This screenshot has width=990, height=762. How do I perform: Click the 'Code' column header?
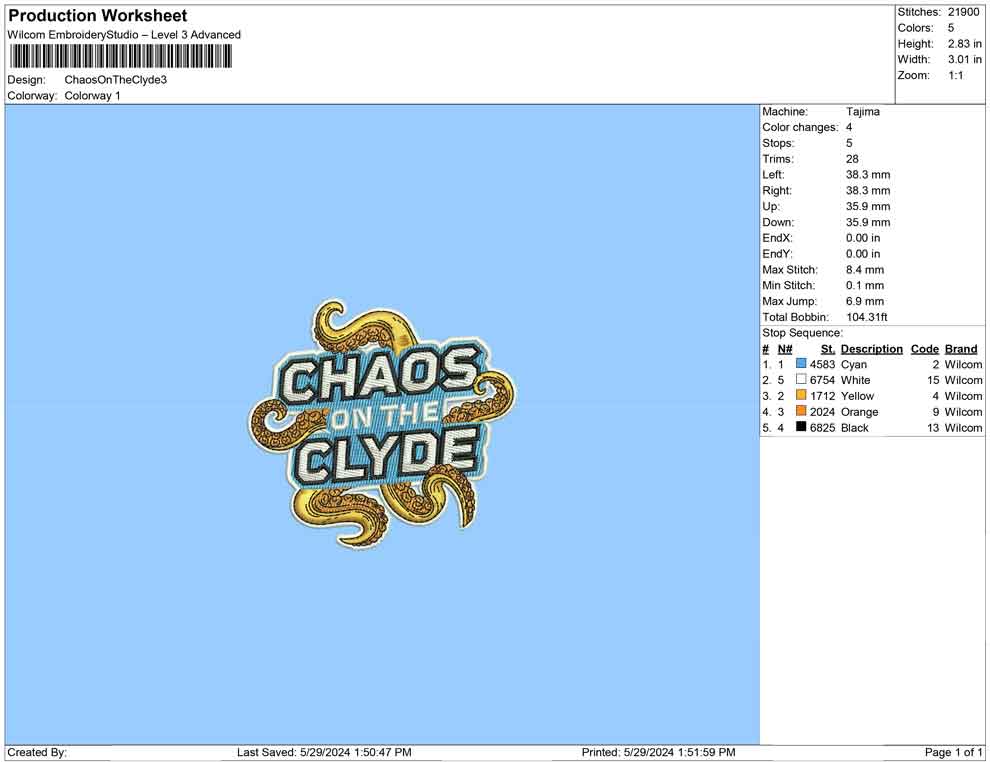925,349
